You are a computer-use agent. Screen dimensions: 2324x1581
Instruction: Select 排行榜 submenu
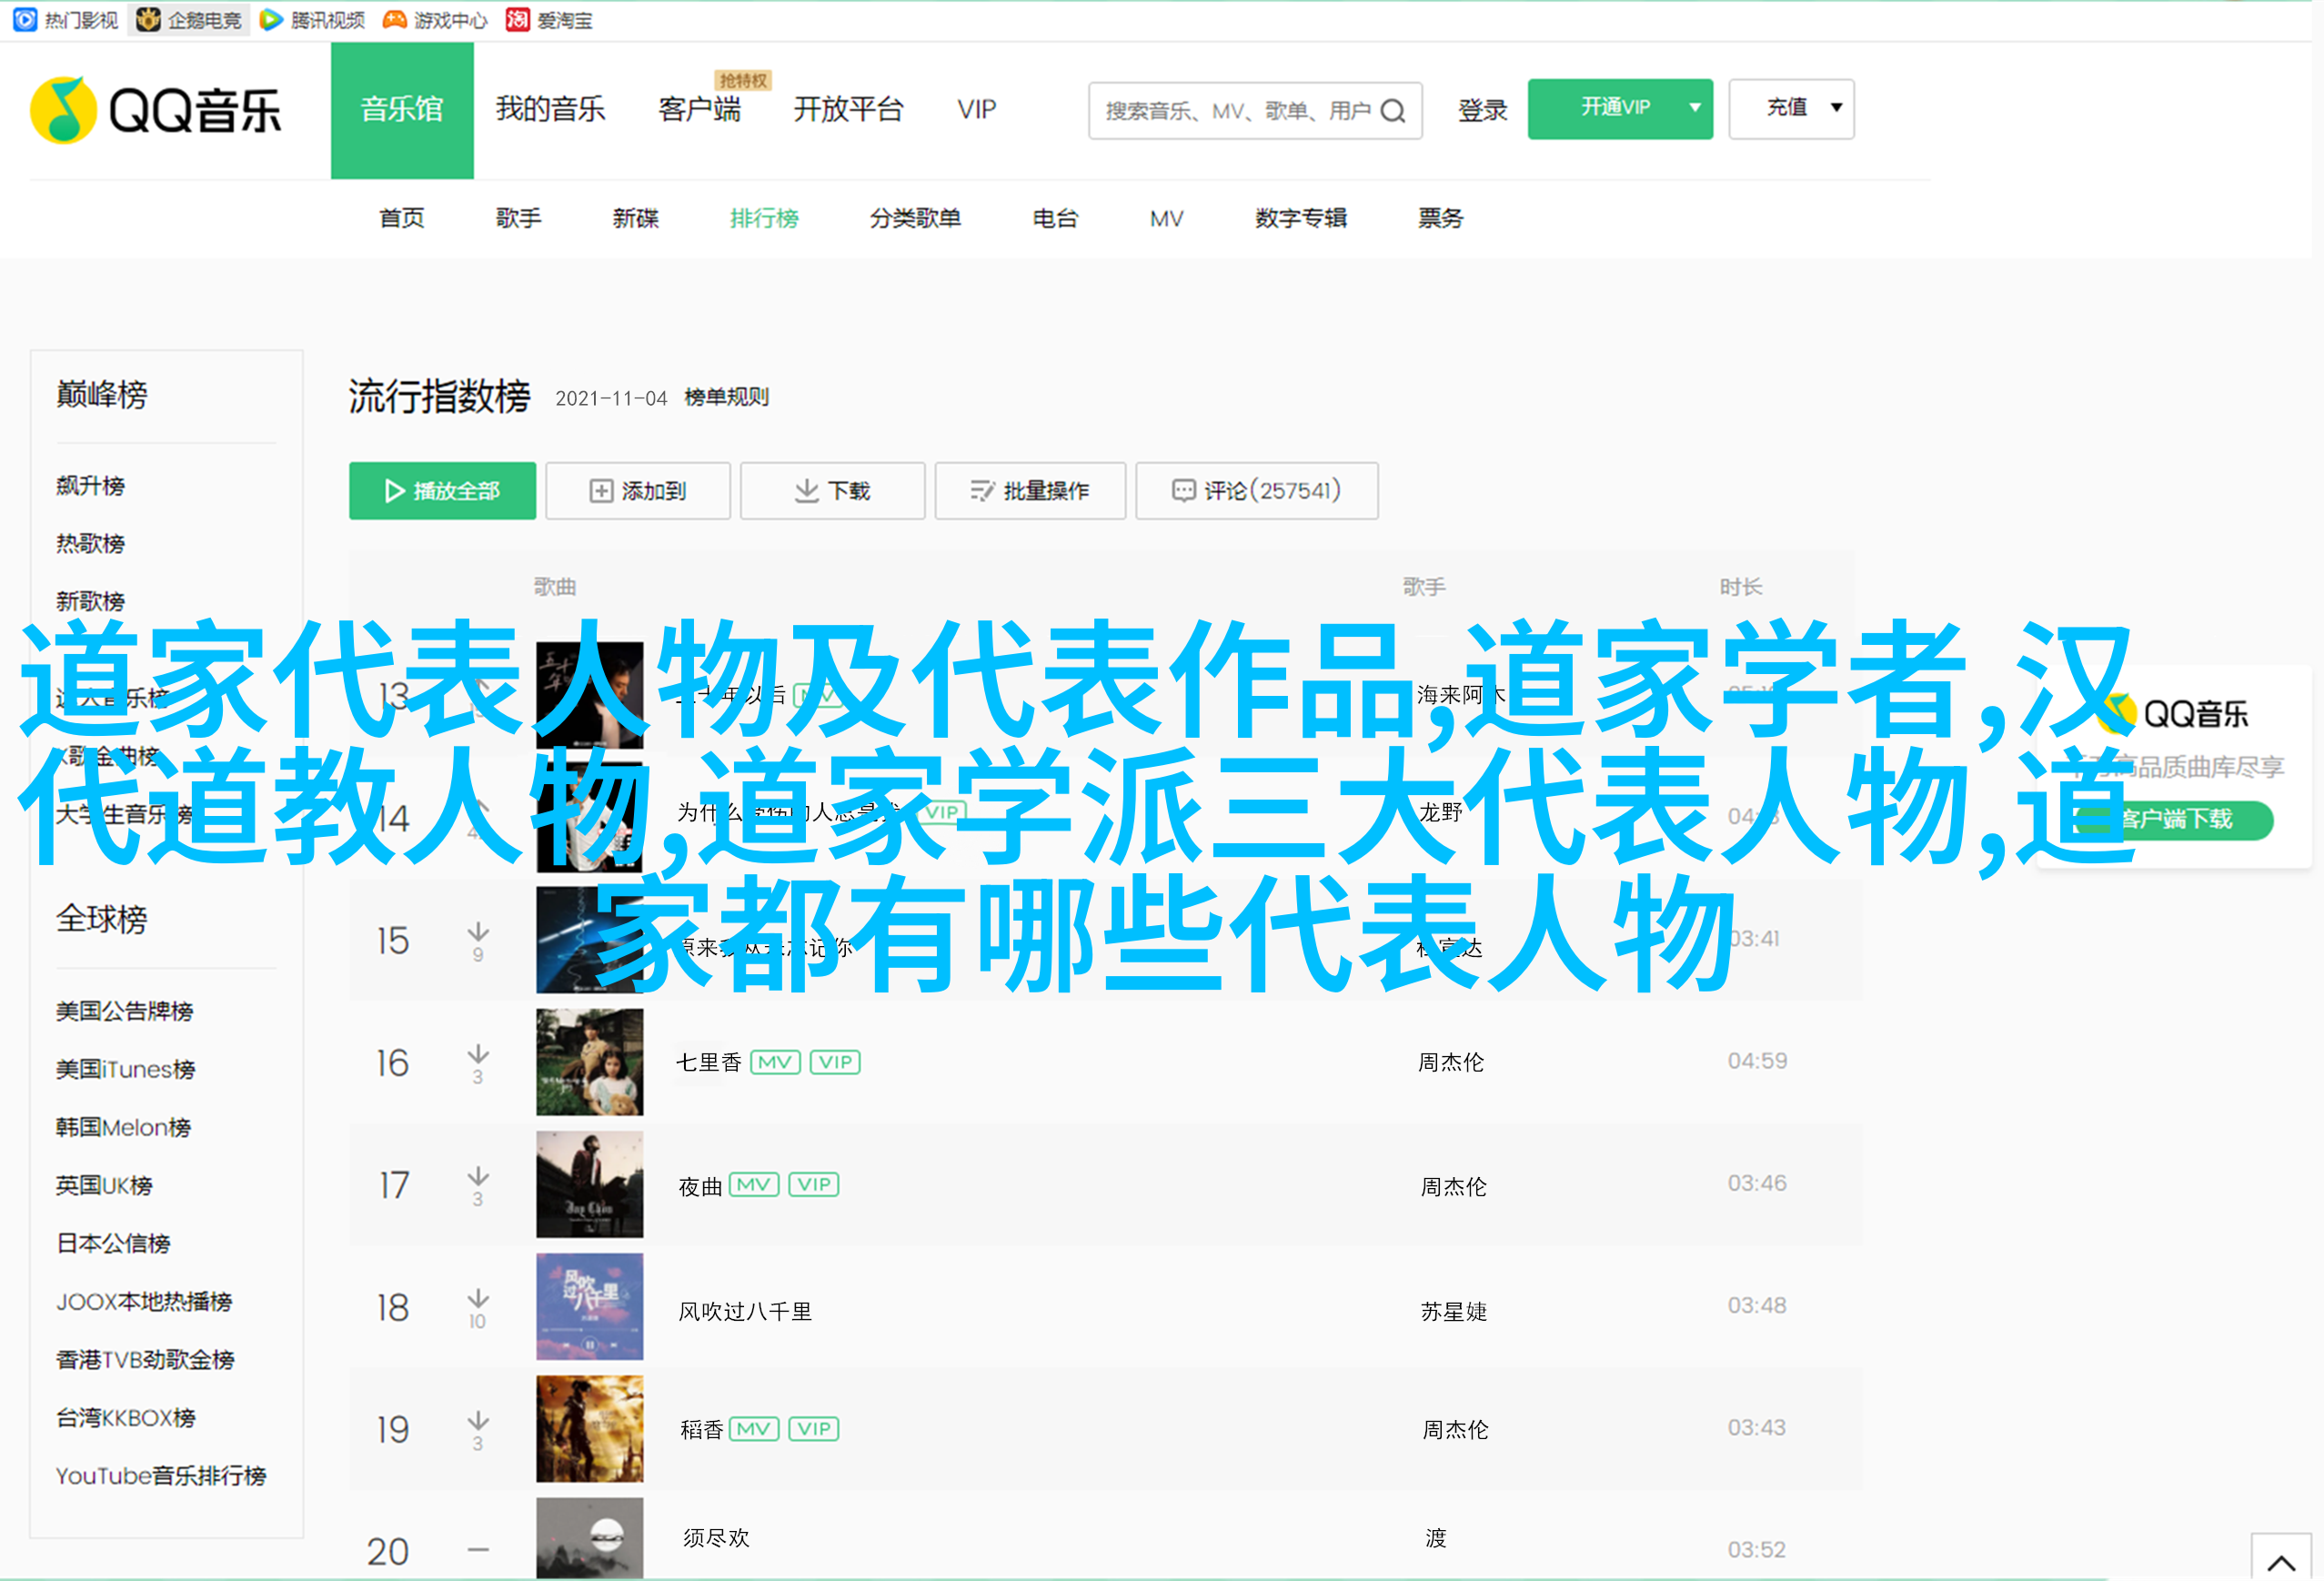(x=764, y=218)
